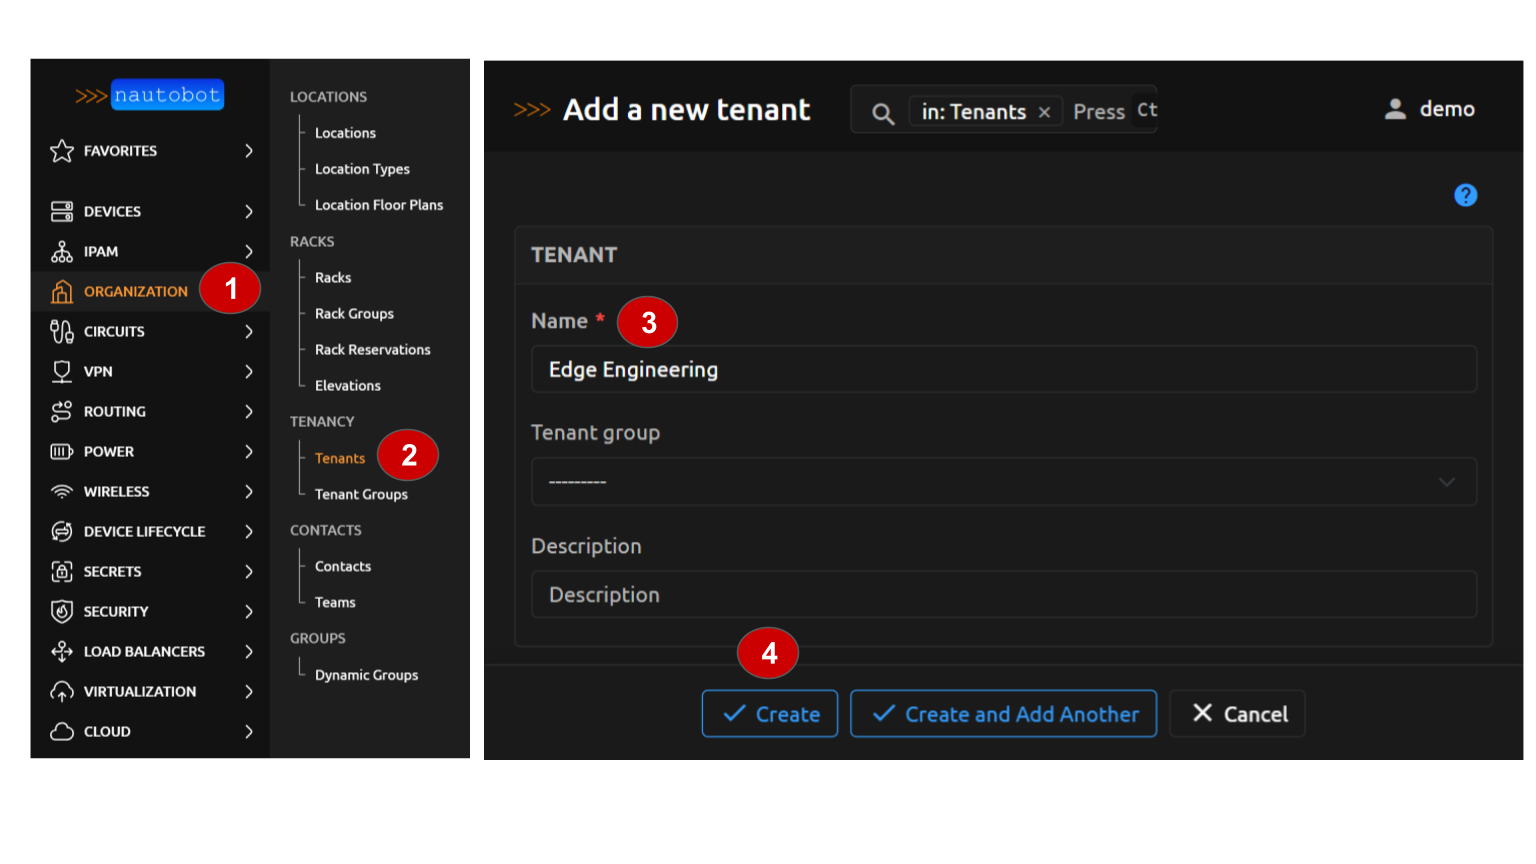Expand the Routing menu chevron
Viewport: 1536px width, 864px height.
click(249, 411)
